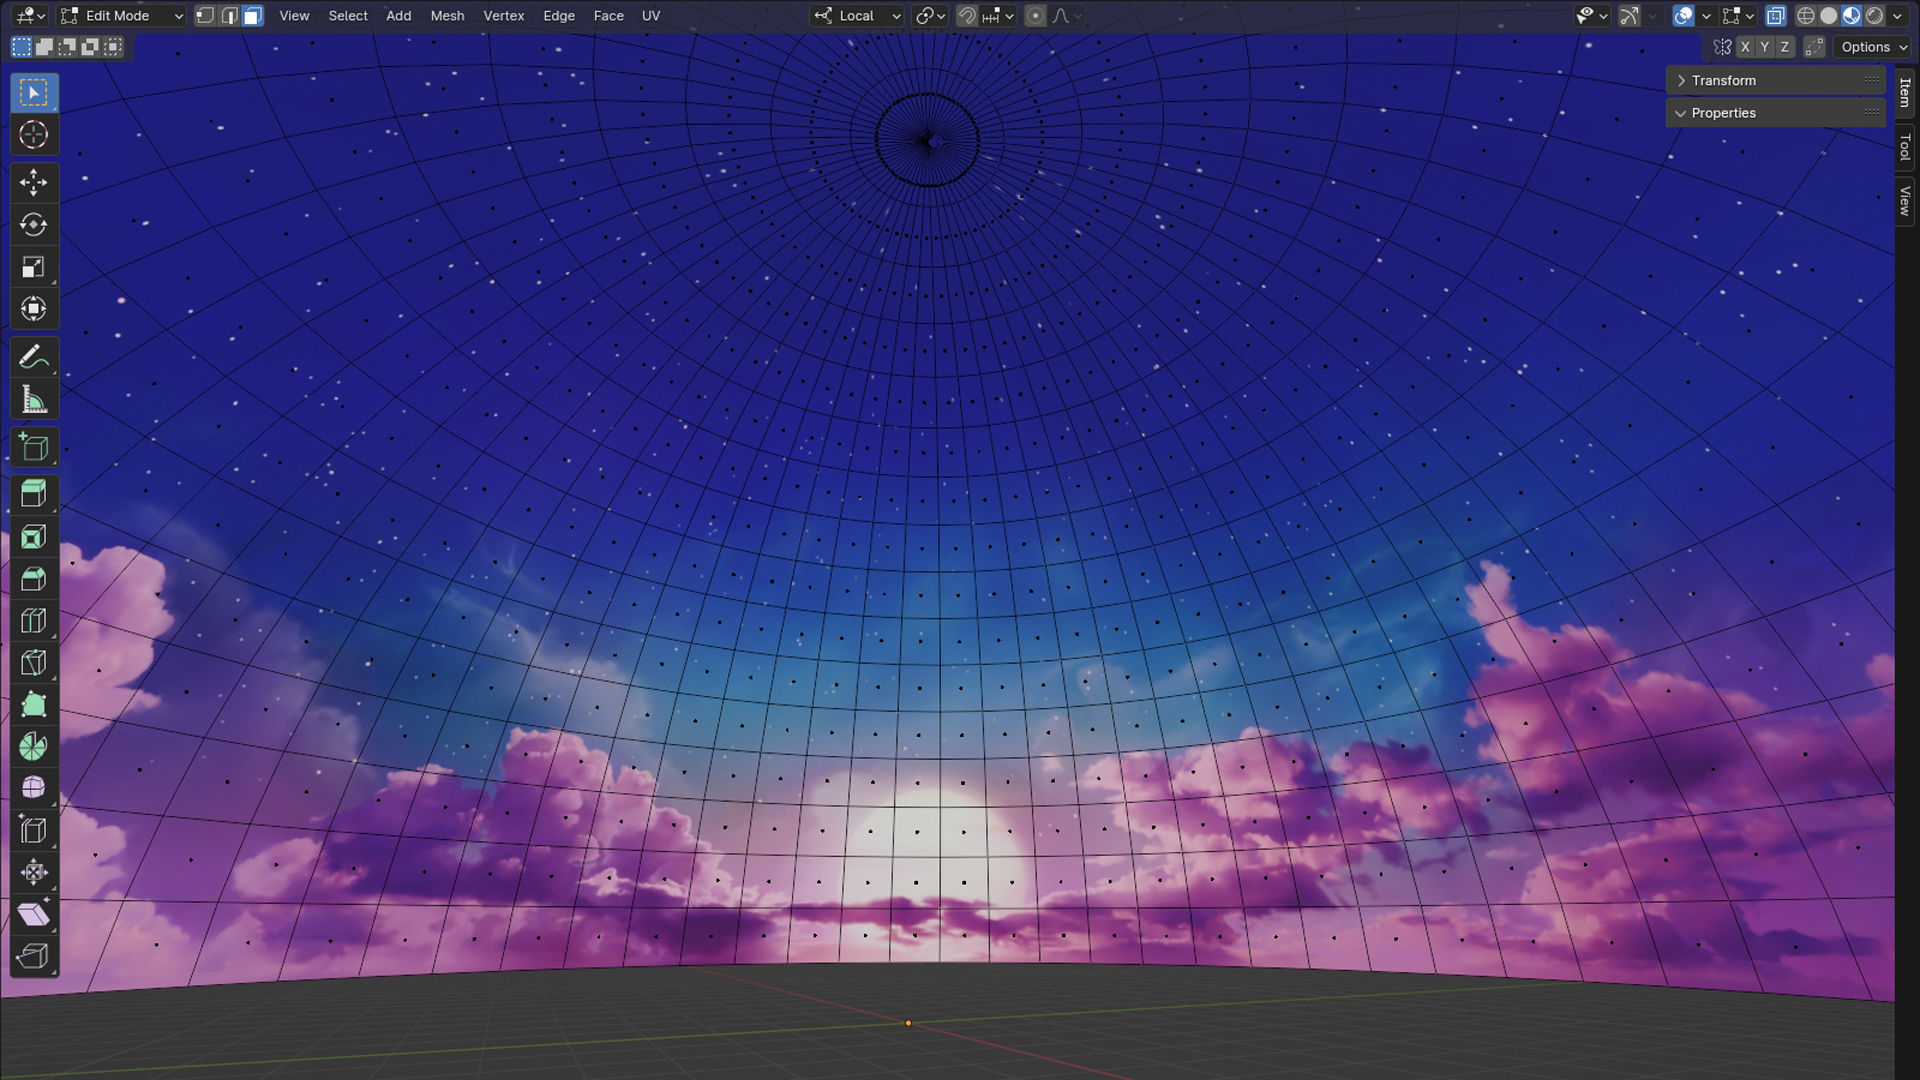Switch to Vertex select mode
1920x1080 pixels.
tap(205, 16)
